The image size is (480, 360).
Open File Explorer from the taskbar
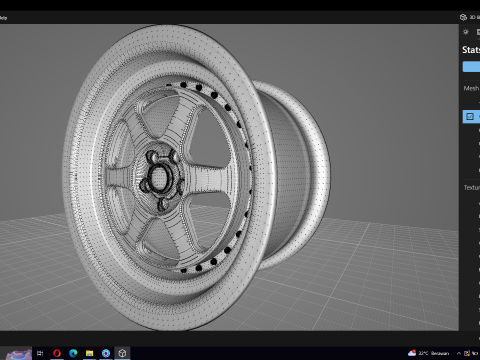(89, 353)
